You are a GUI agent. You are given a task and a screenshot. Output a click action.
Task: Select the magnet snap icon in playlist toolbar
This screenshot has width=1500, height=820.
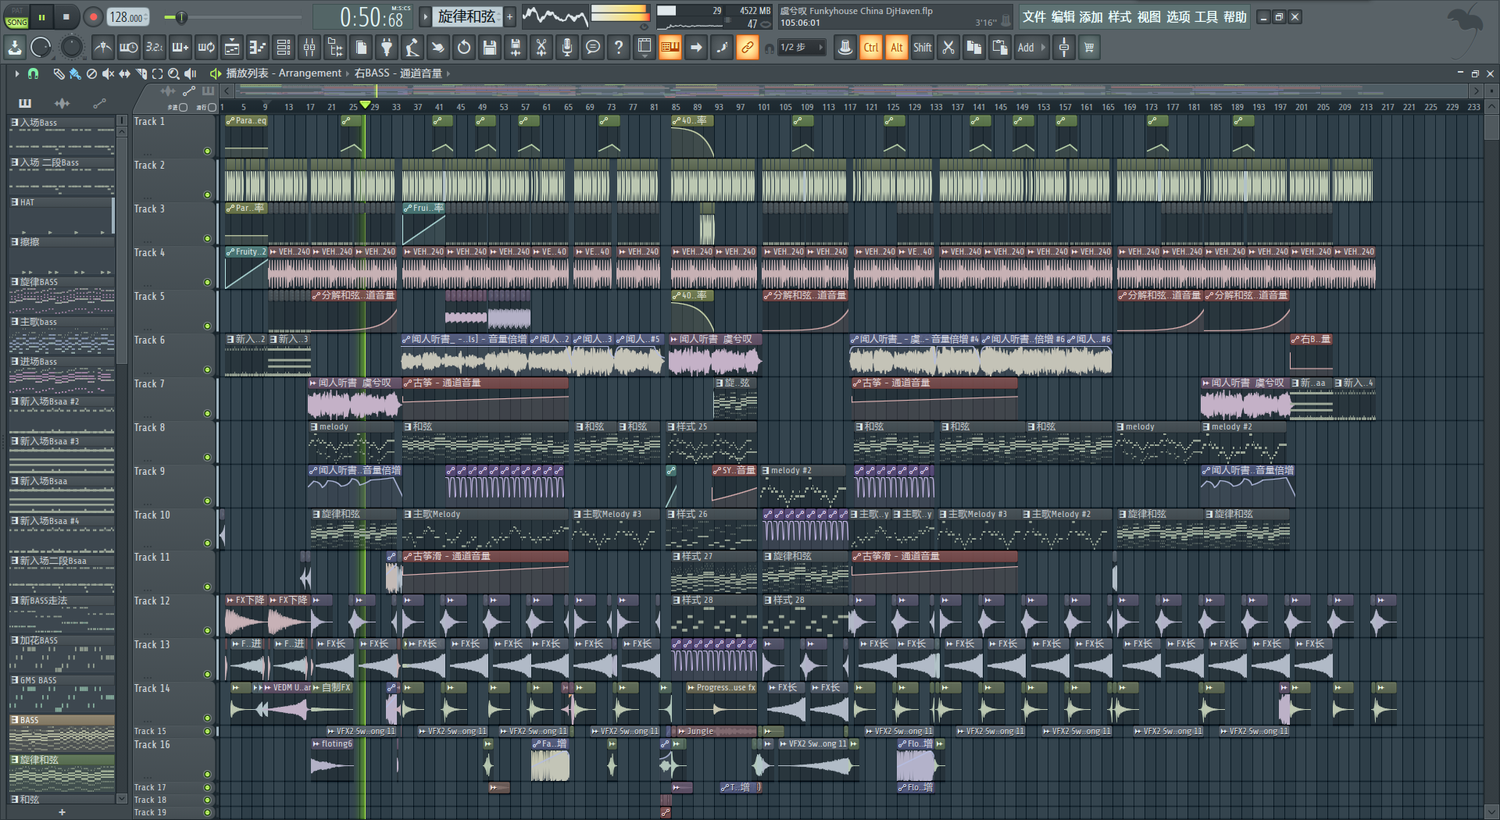[33, 73]
